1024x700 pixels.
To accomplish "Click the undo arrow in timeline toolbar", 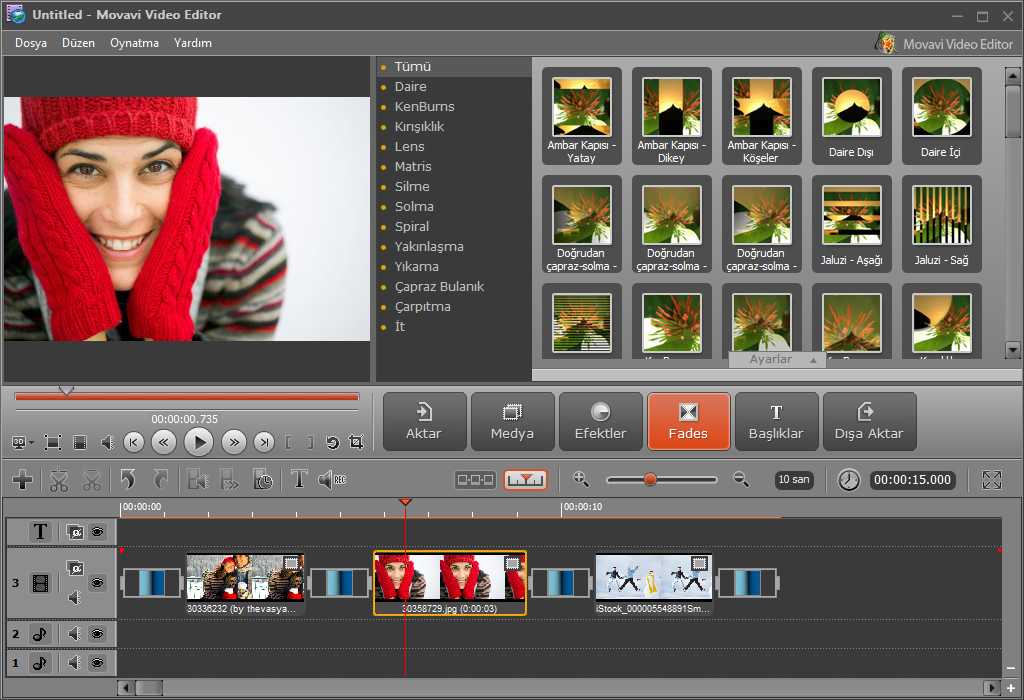I will coord(128,481).
